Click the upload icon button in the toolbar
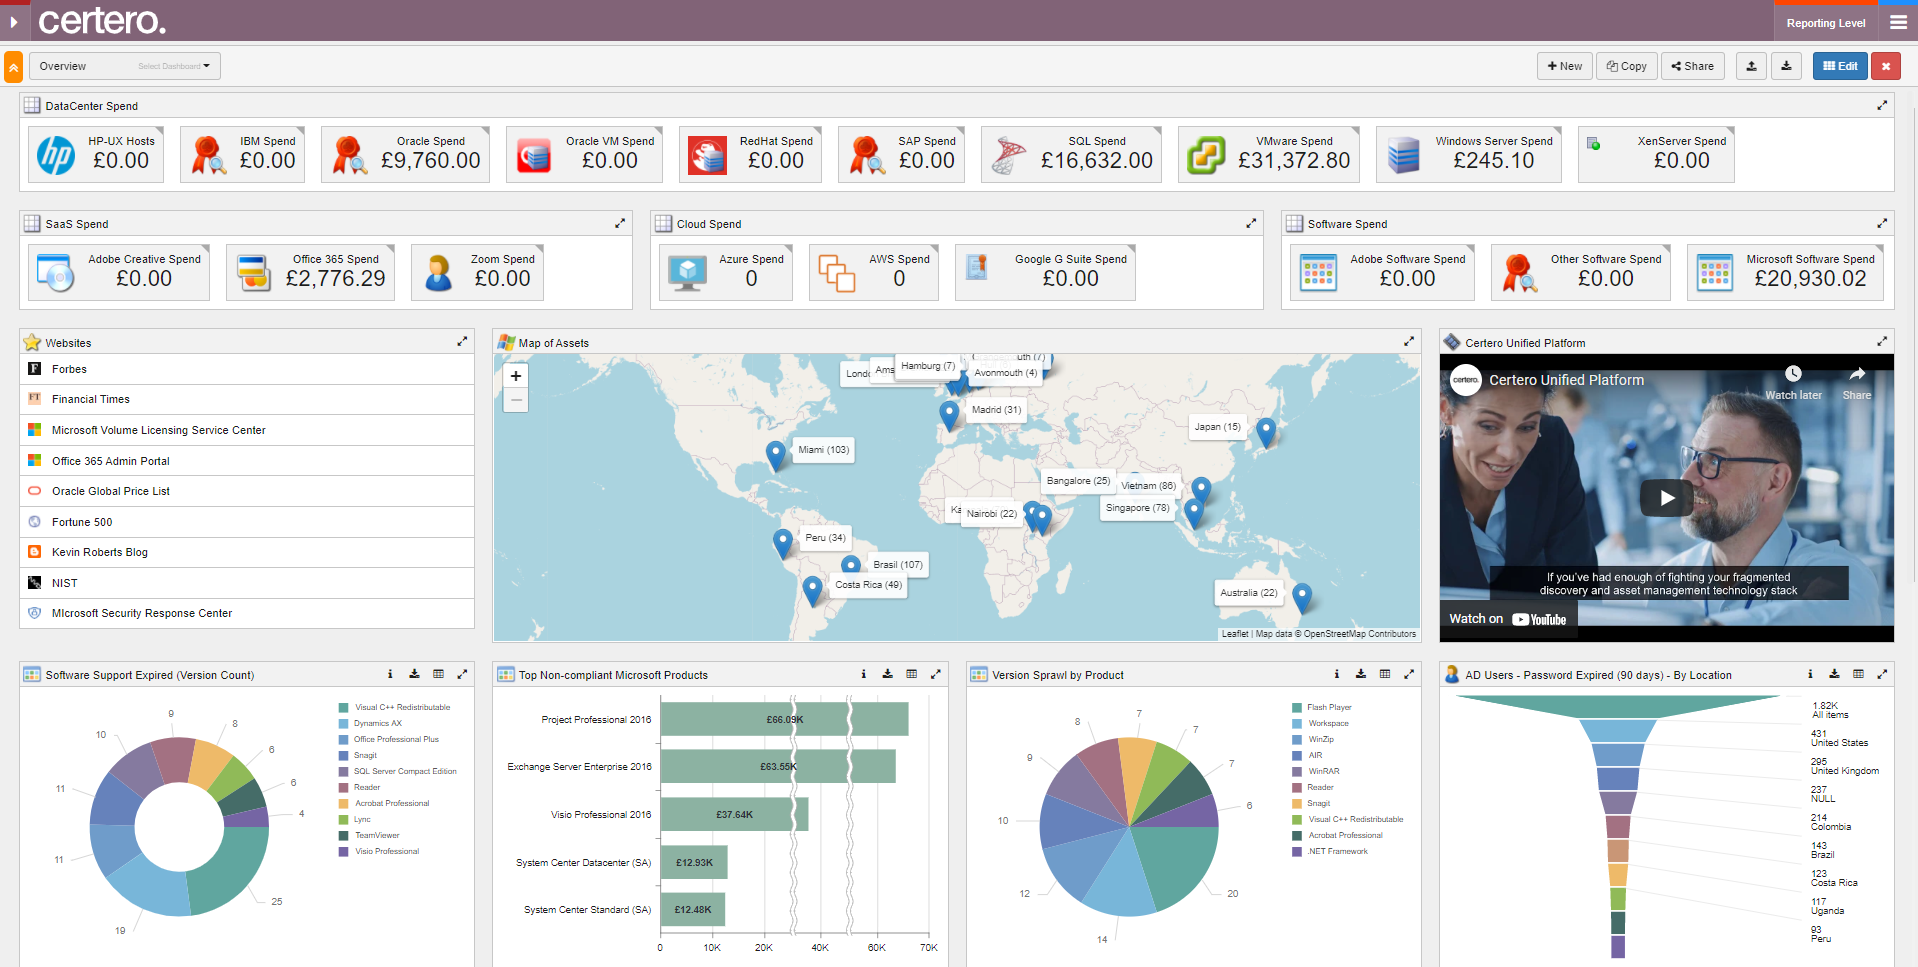Viewport: 1918px width, 967px height. pyautogui.click(x=1751, y=66)
